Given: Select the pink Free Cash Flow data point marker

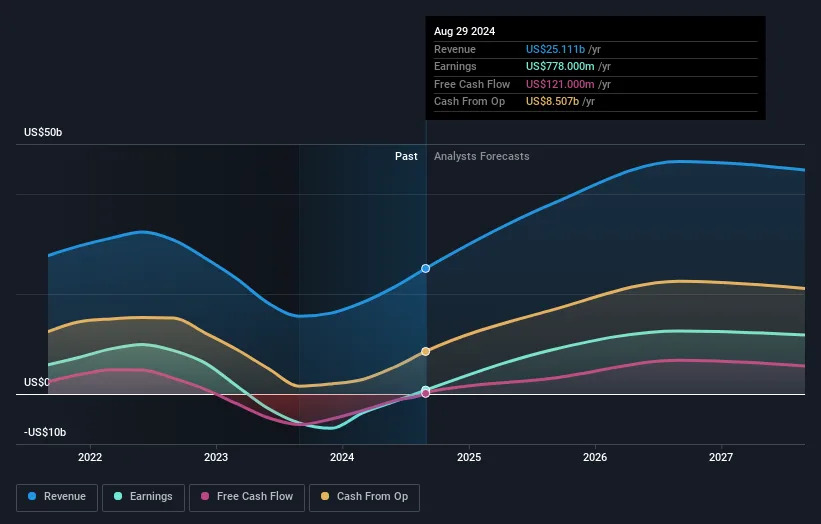Looking at the screenshot, I should point(426,394).
